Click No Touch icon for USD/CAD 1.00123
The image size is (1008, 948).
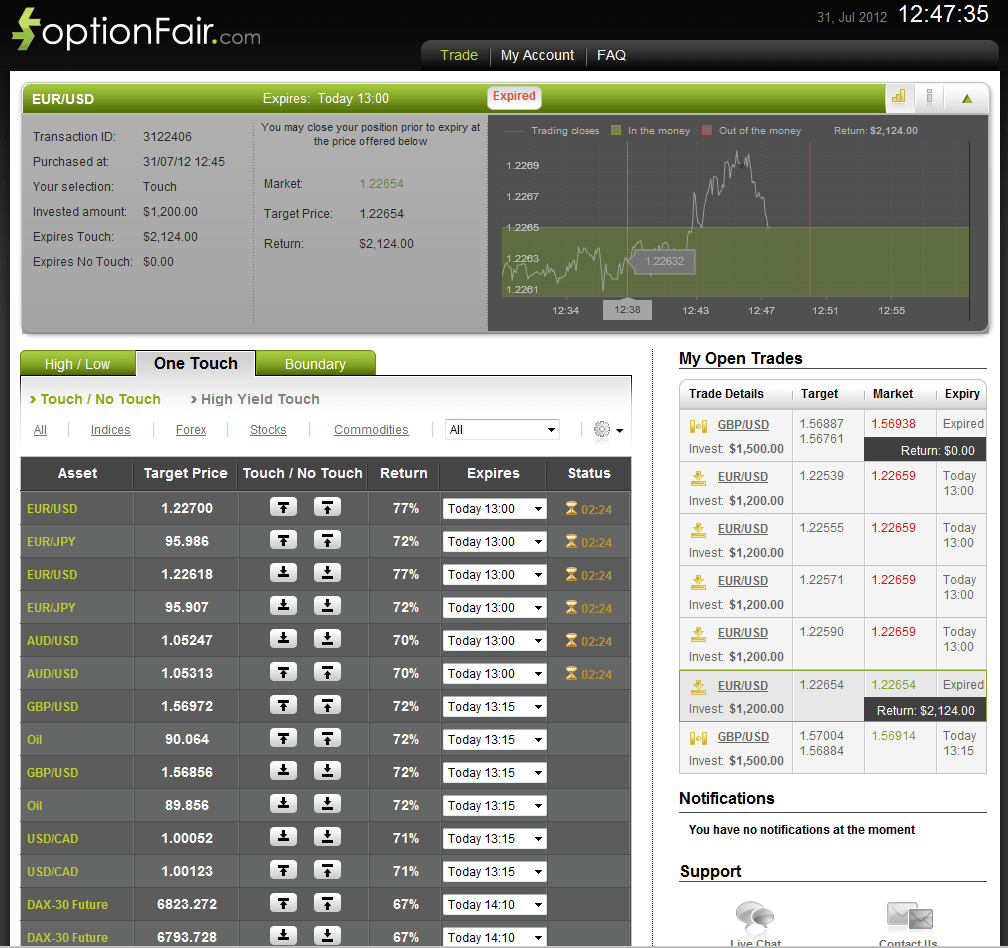(327, 871)
